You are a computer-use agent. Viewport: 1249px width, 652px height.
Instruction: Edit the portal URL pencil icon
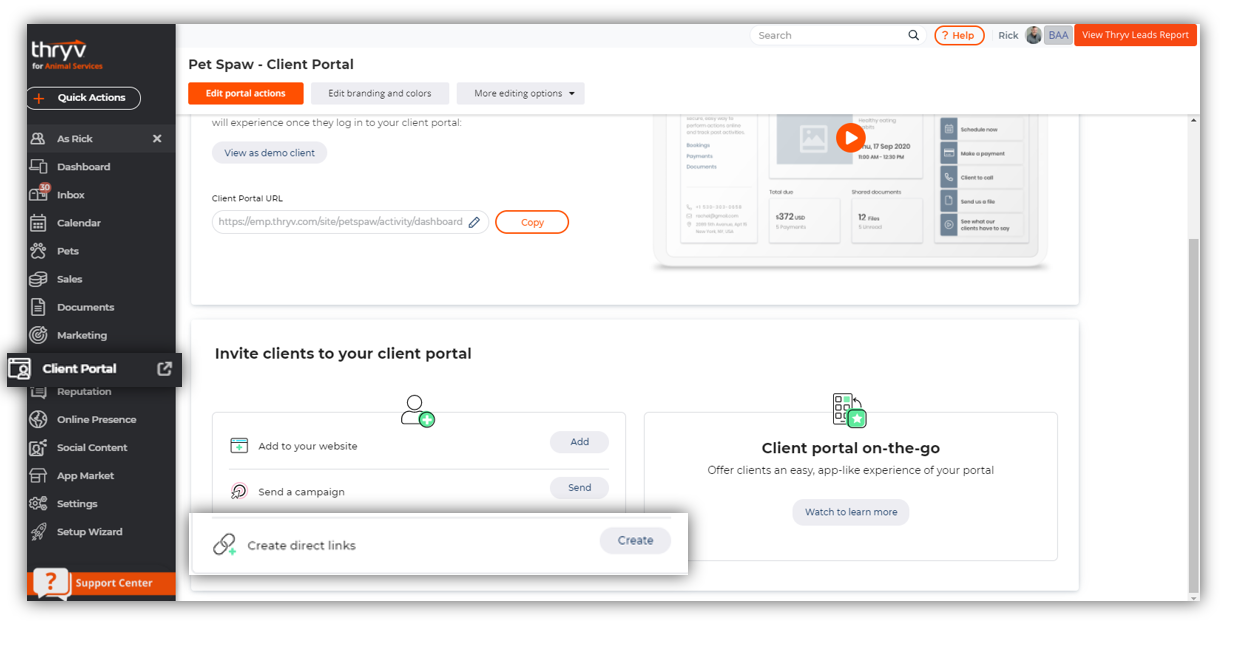tap(475, 222)
